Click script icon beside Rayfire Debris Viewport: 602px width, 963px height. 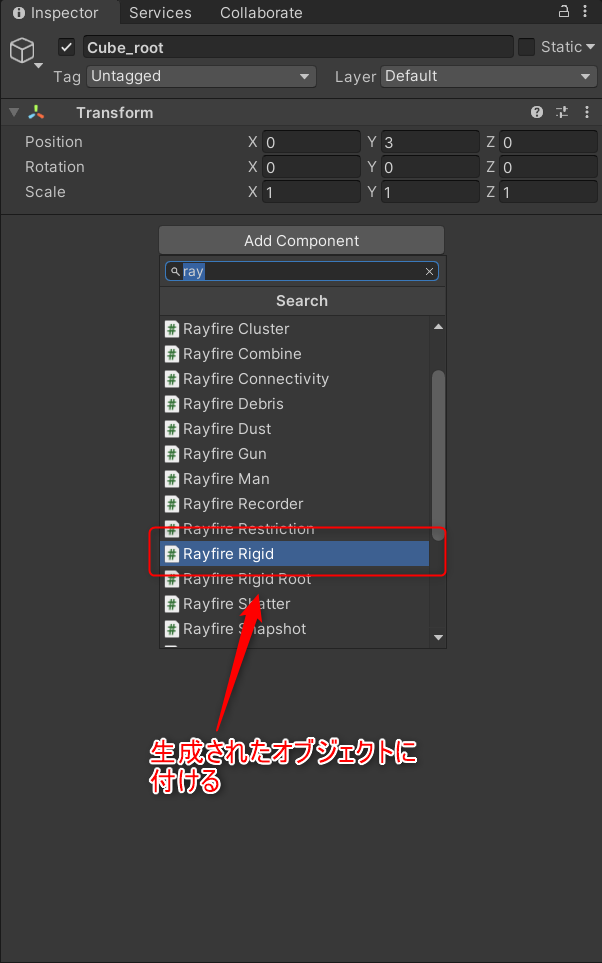point(172,404)
